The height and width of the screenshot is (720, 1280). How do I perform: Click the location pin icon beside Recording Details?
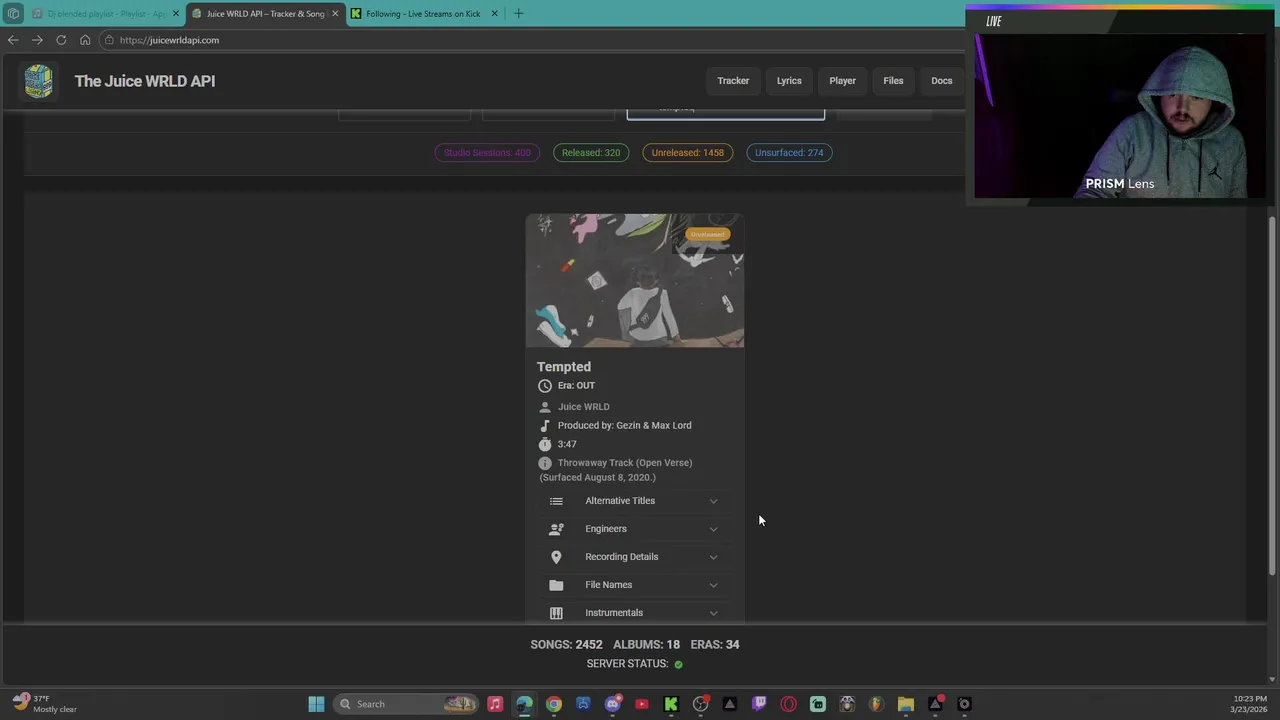click(x=556, y=557)
